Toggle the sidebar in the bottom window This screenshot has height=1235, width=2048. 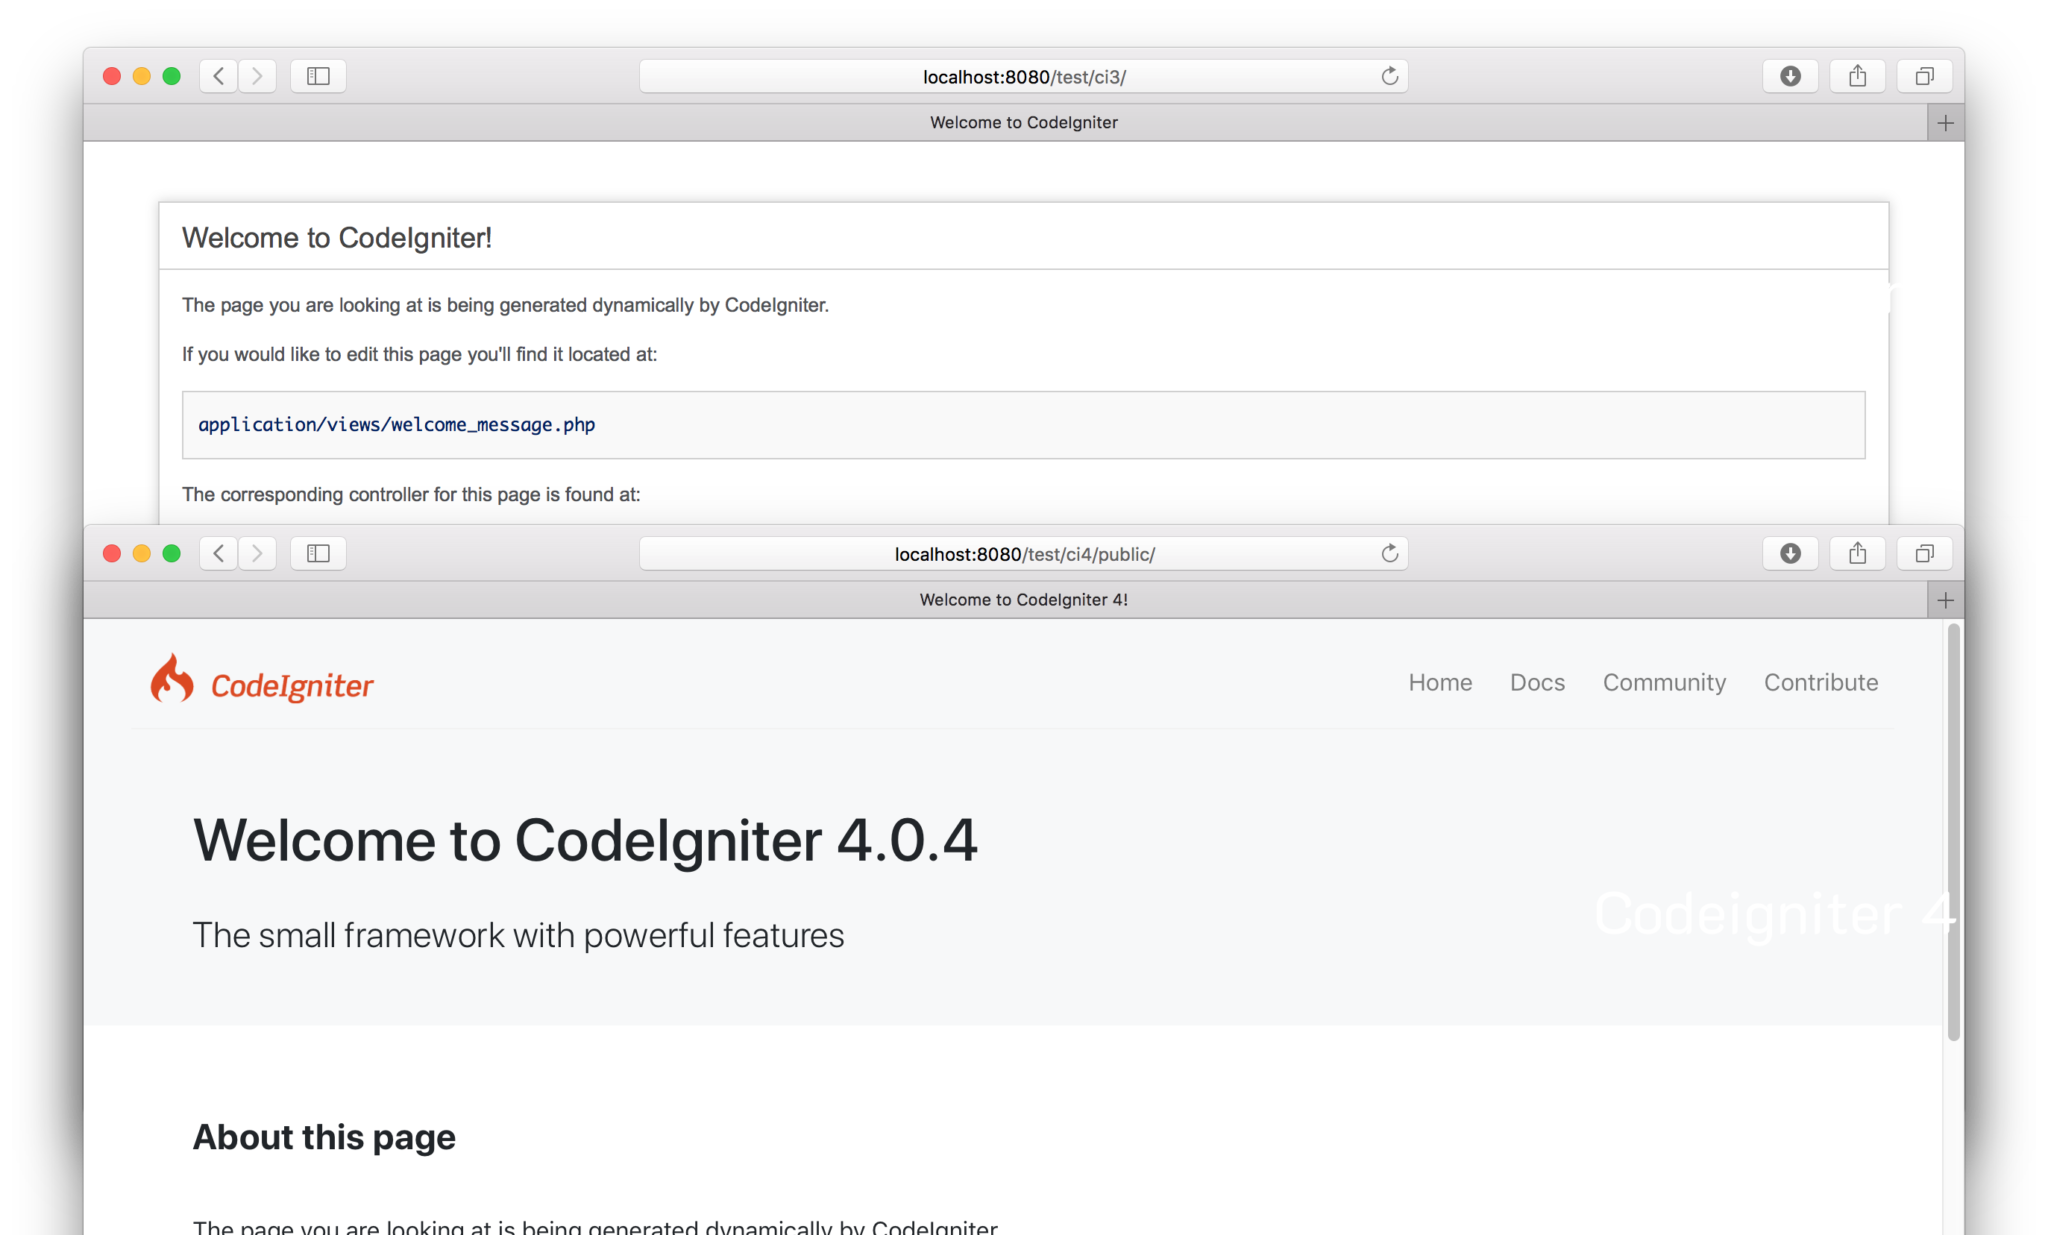[317, 553]
